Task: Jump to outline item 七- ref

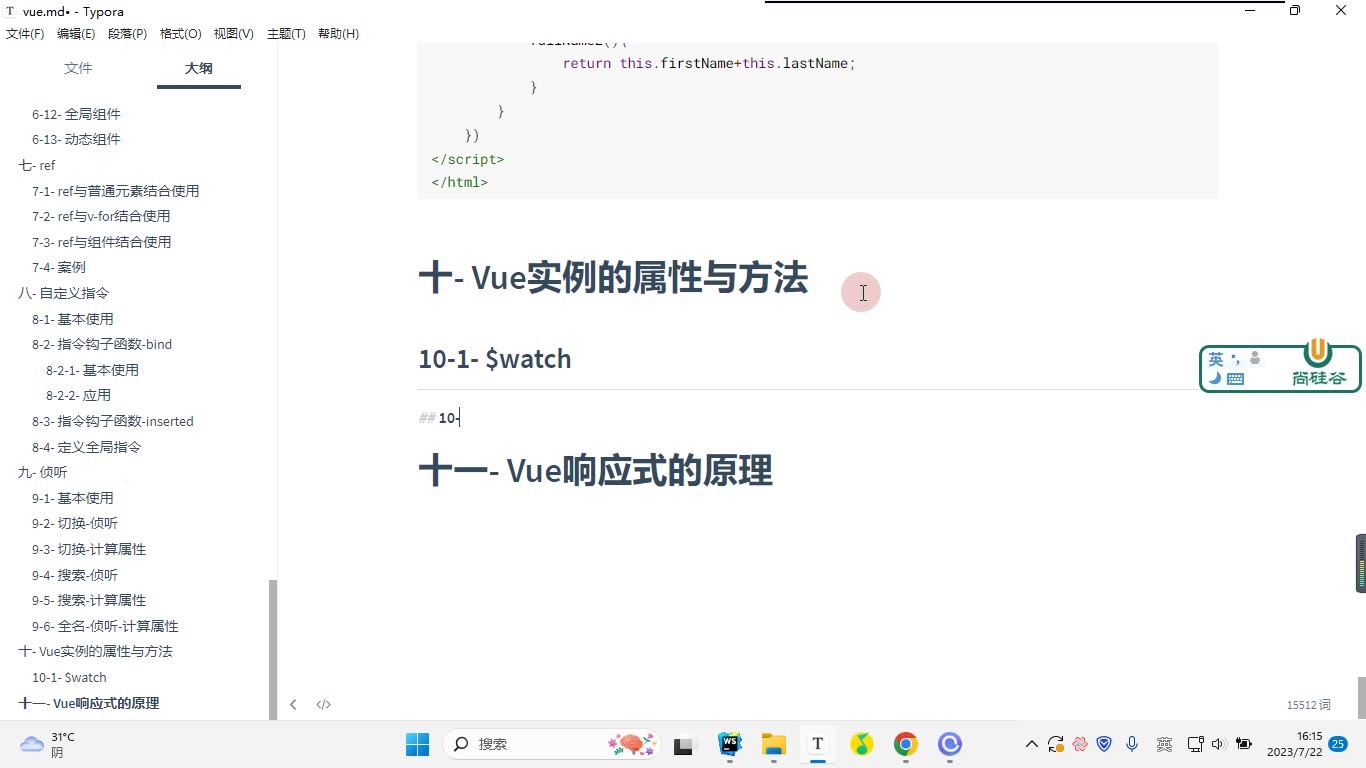Action: 37,165
